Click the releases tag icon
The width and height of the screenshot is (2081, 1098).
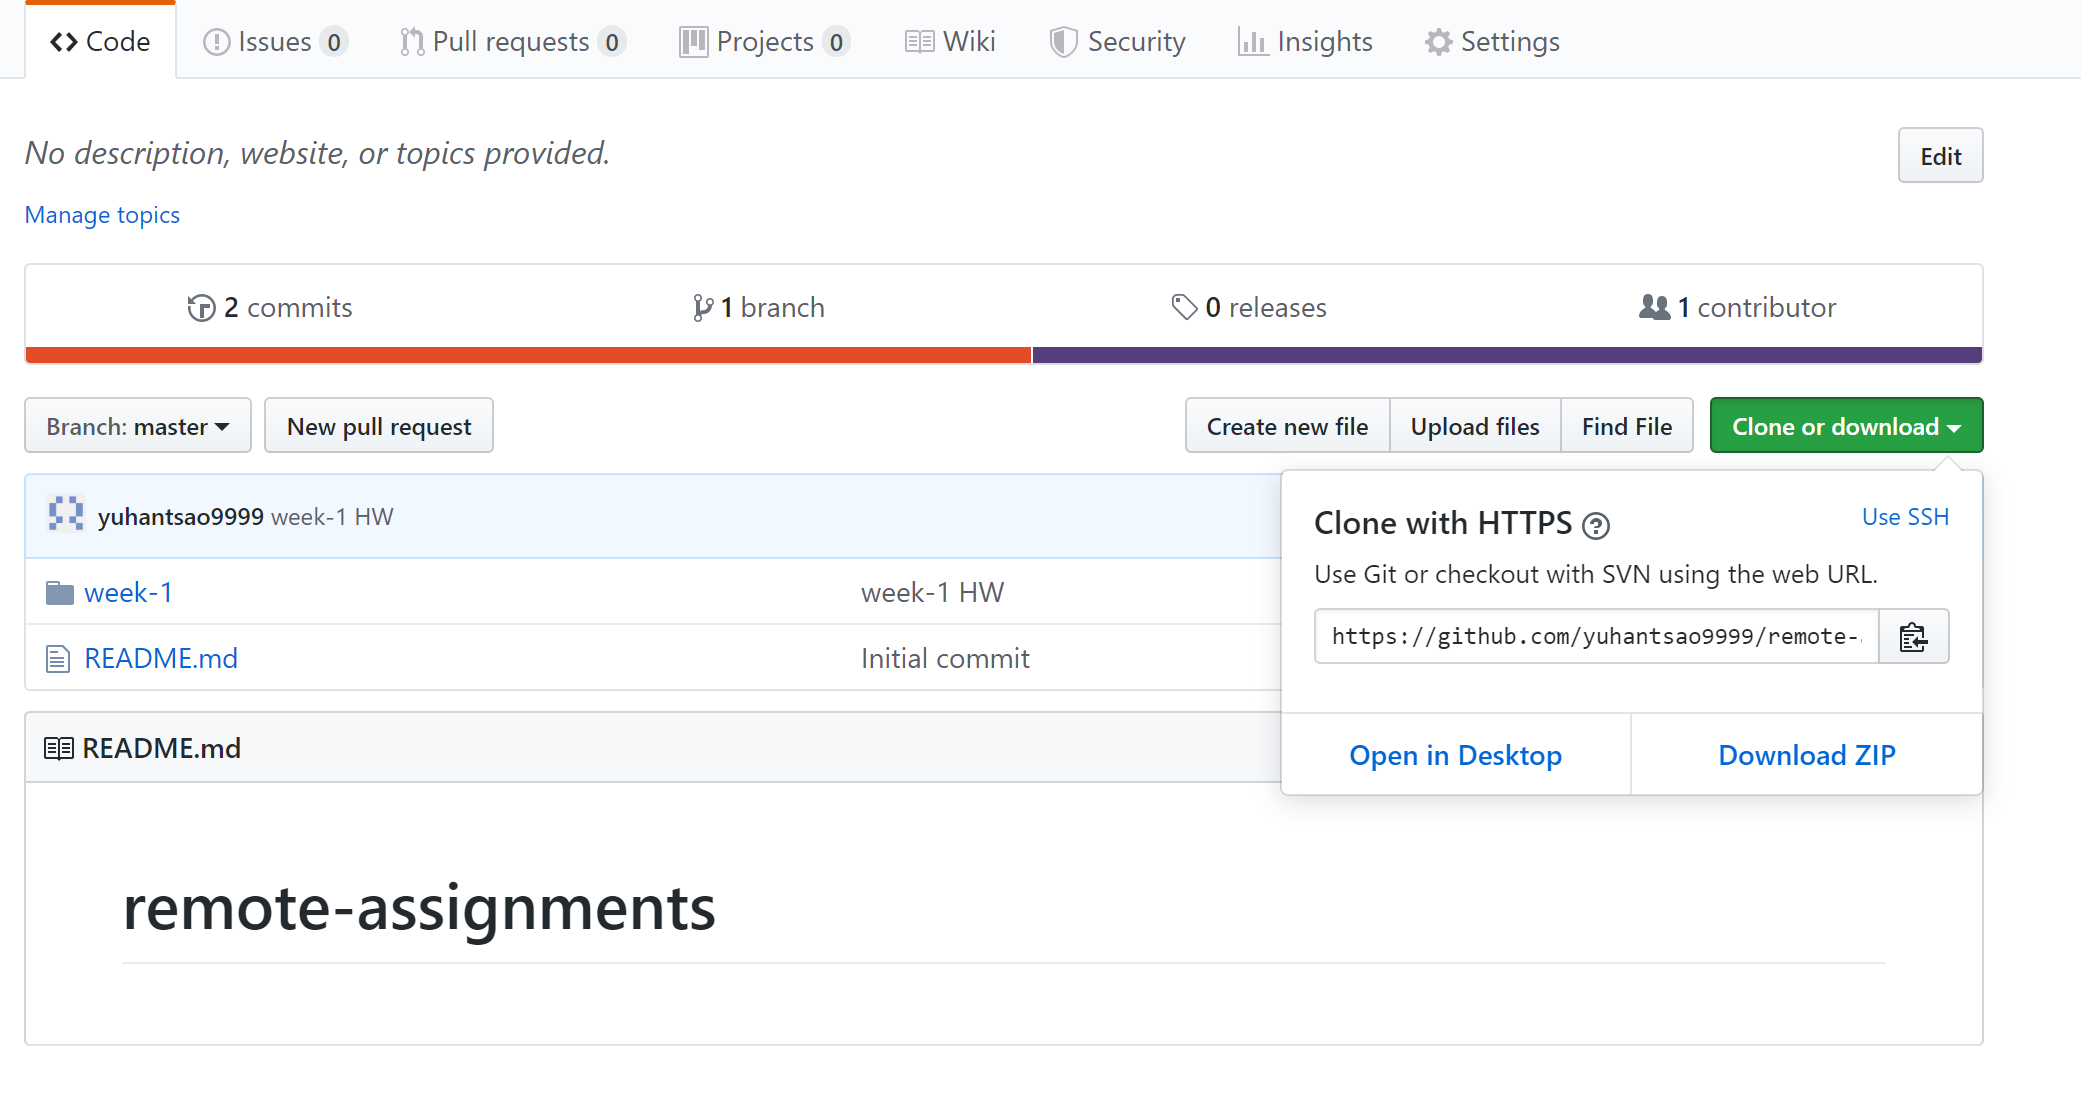(x=1184, y=308)
